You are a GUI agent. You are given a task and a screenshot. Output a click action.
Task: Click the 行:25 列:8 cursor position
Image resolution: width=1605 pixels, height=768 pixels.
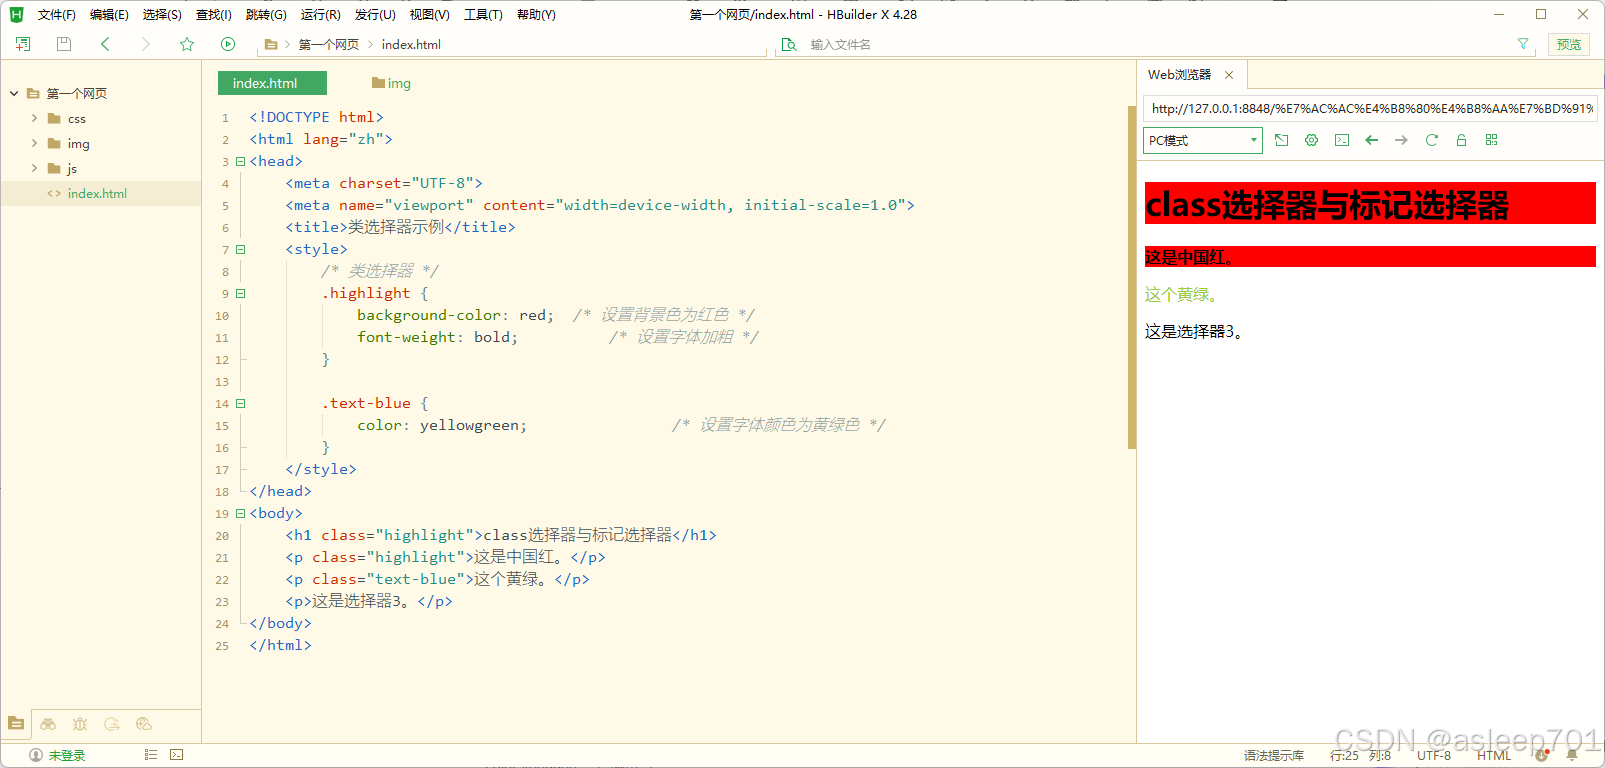click(x=1360, y=755)
